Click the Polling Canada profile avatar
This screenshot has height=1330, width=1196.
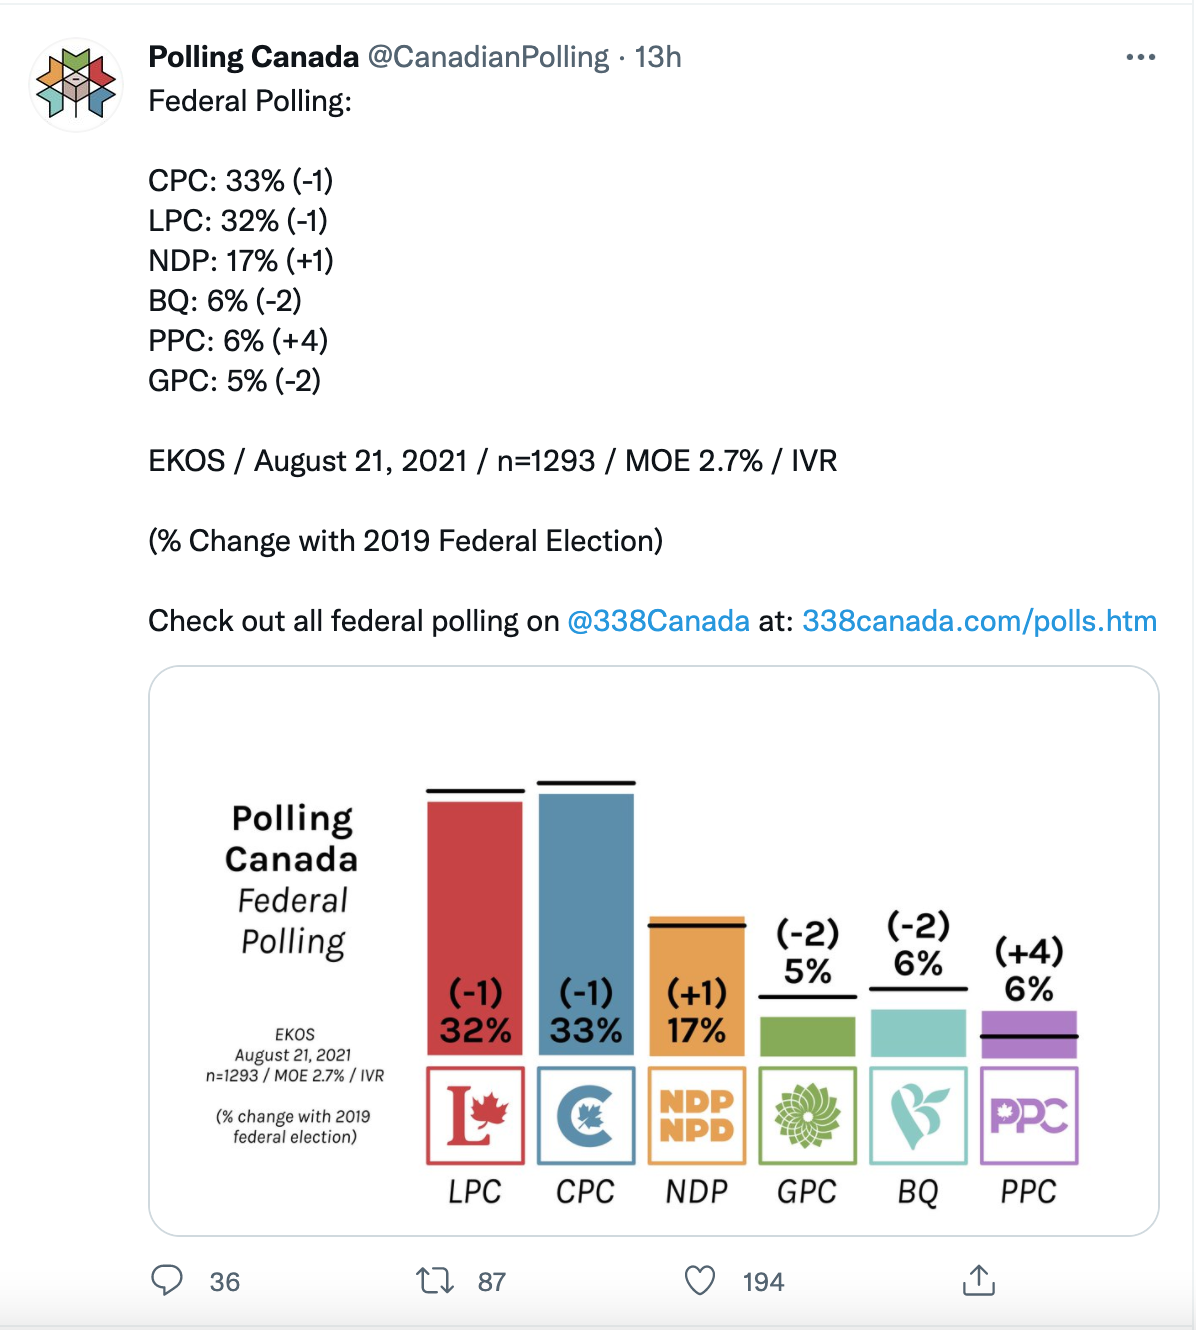click(76, 85)
